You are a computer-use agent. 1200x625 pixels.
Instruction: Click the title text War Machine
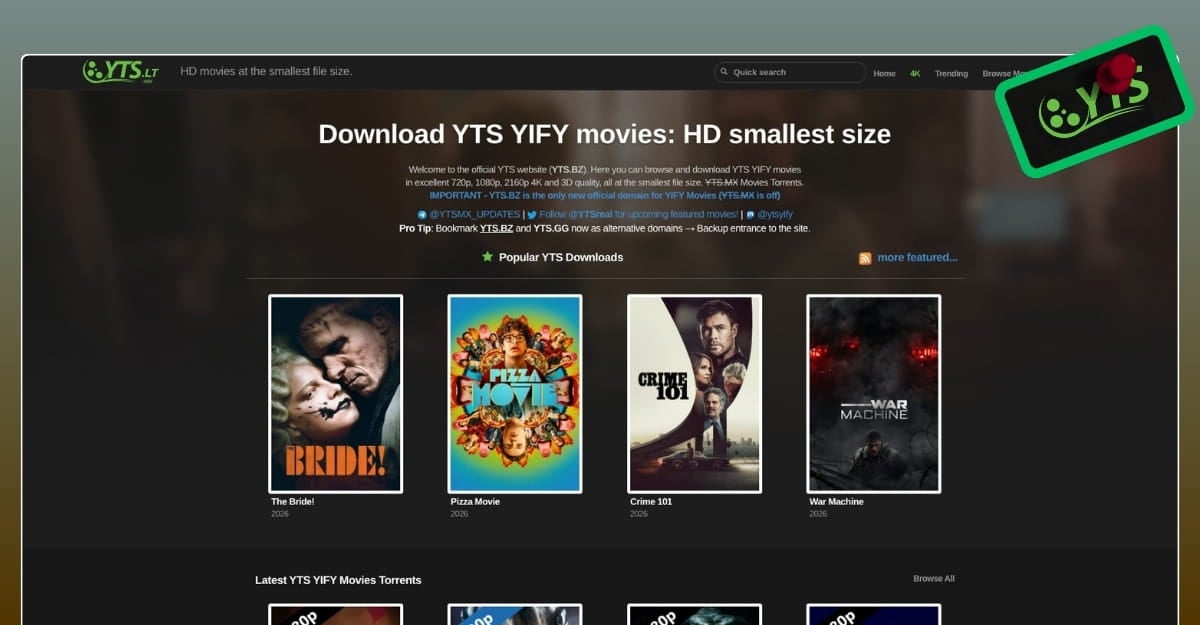pos(836,502)
